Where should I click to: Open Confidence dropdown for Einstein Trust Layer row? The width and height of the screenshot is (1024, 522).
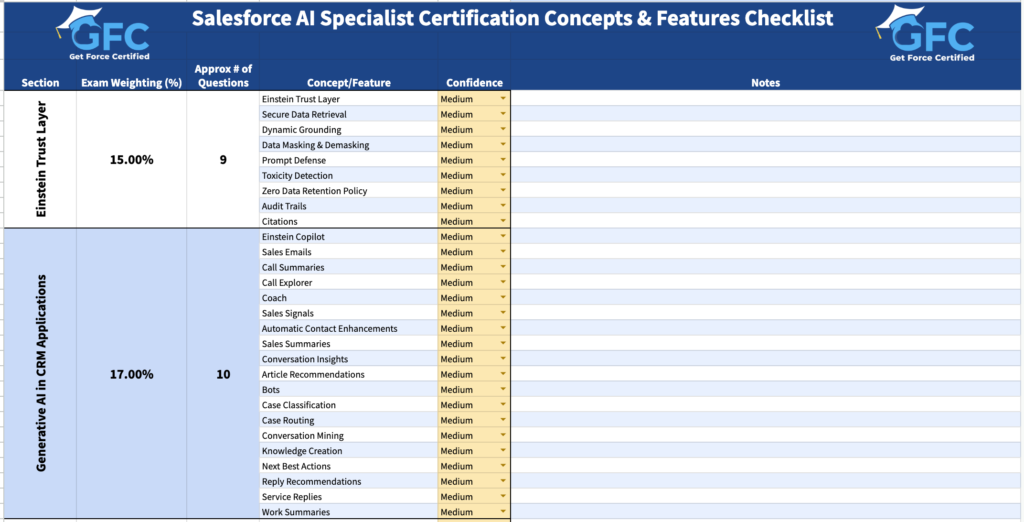pyautogui.click(x=503, y=99)
